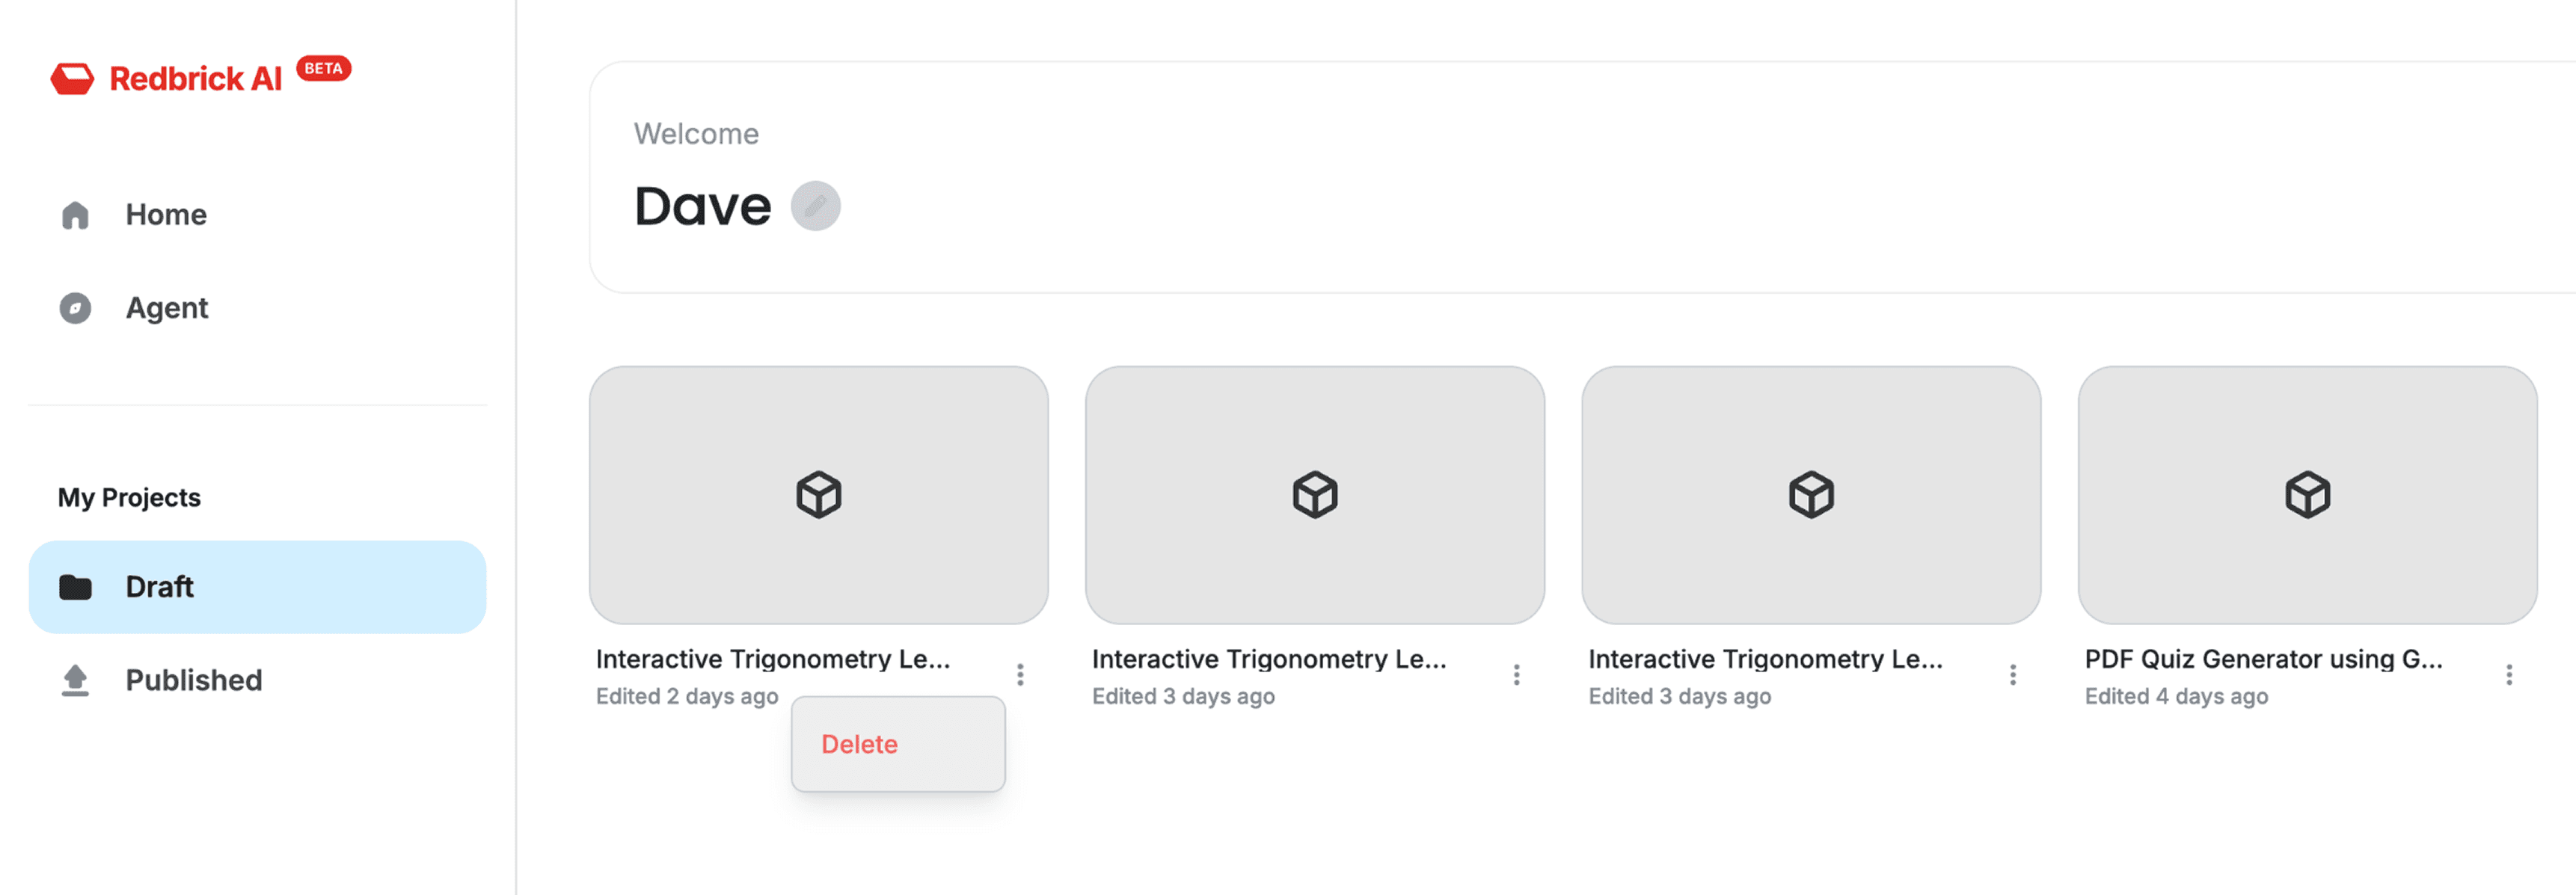Select the Draft projects tab
2576x895 pixels.
point(159,587)
